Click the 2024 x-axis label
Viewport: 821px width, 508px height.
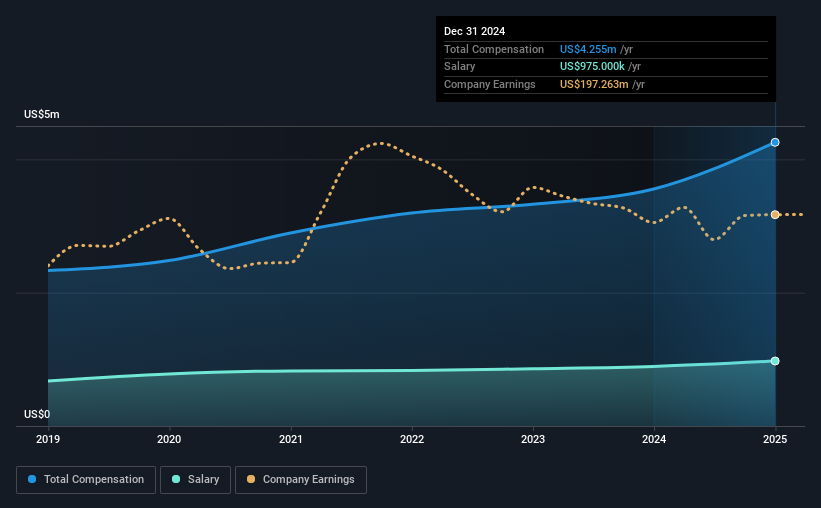coord(654,439)
